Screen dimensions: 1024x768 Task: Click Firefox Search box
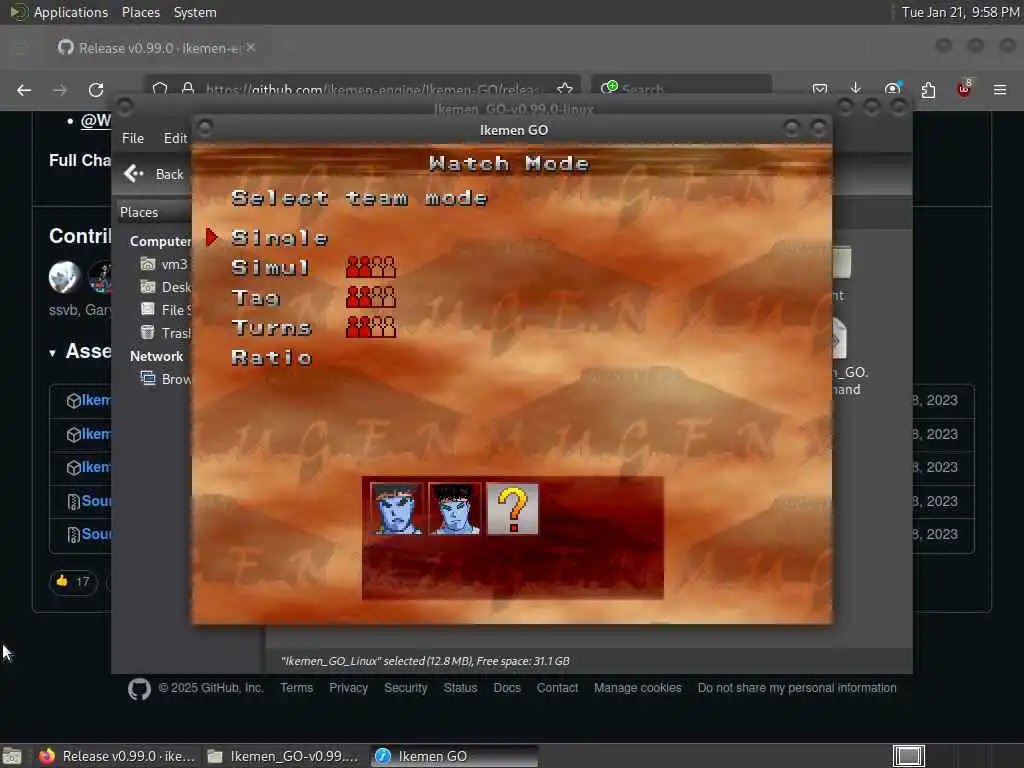coord(682,88)
